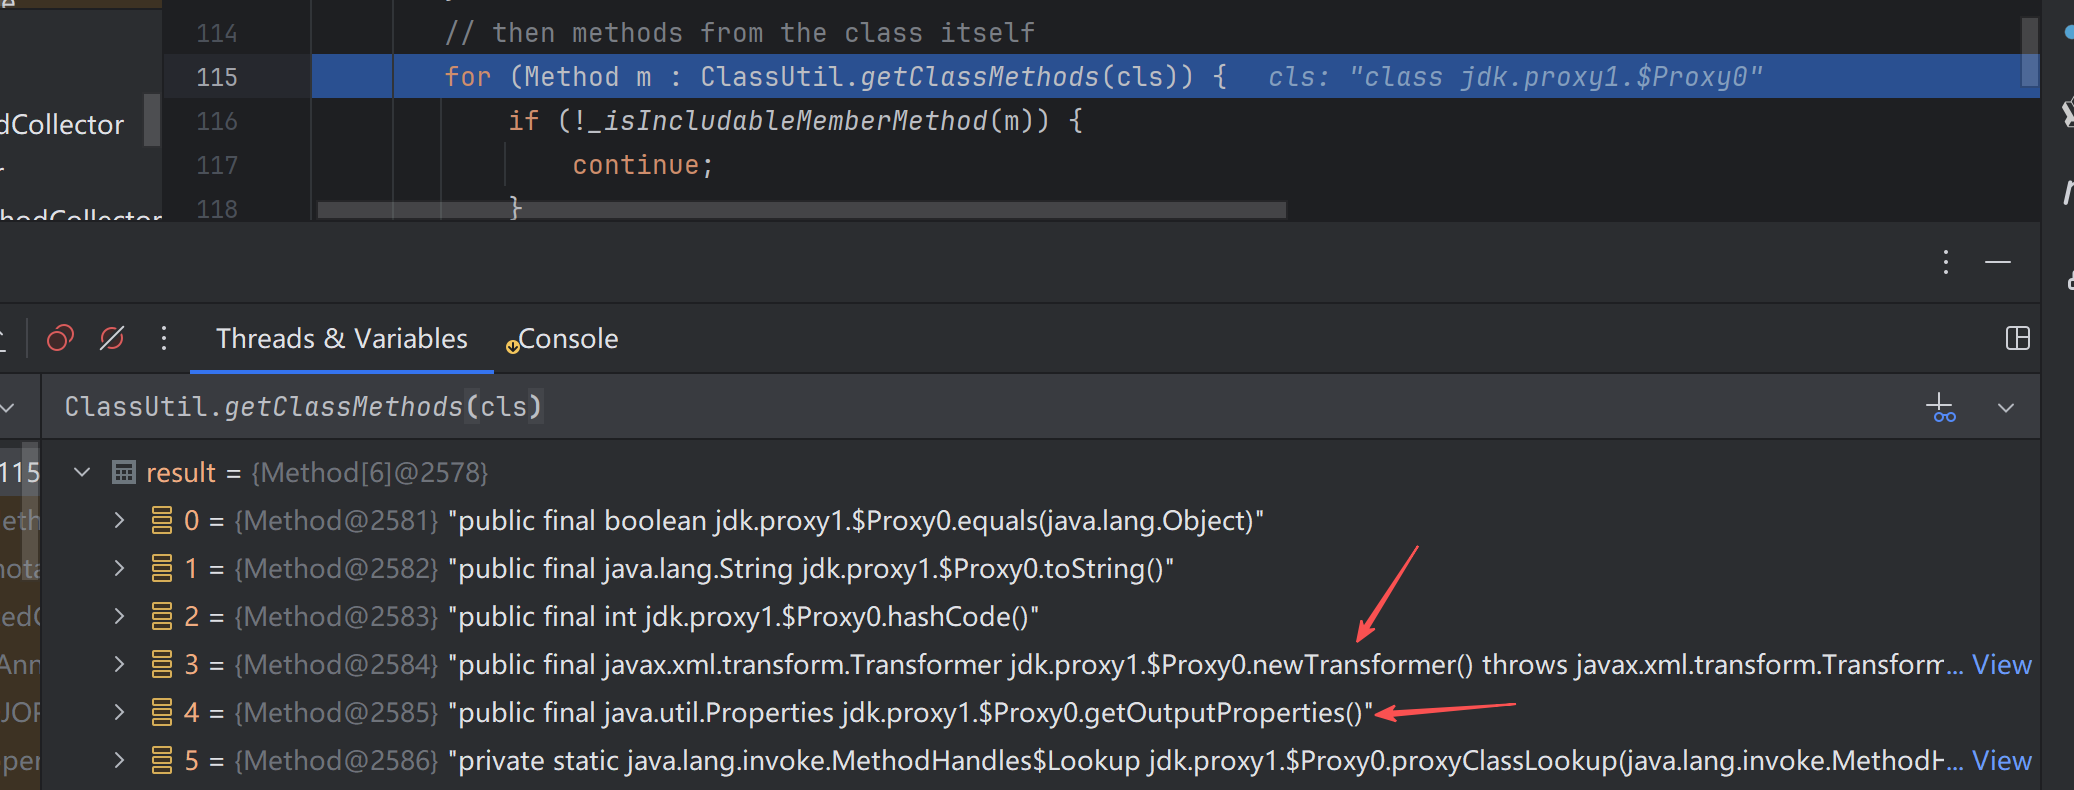Image resolution: width=2074 pixels, height=790 pixels.
Task: Open View link for newTransformer entry
Action: pyautogui.click(x=2002, y=665)
